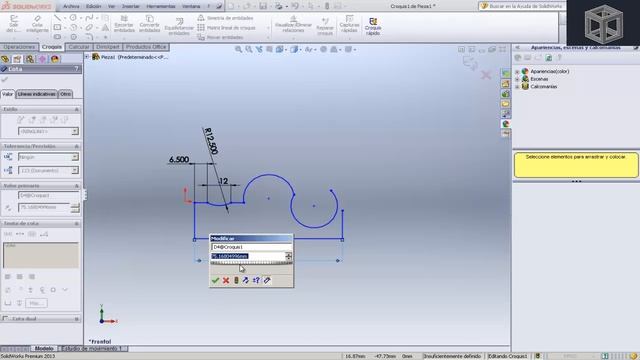Click Simetría de entidades
Screen dimensions: 640x360
[225, 18]
